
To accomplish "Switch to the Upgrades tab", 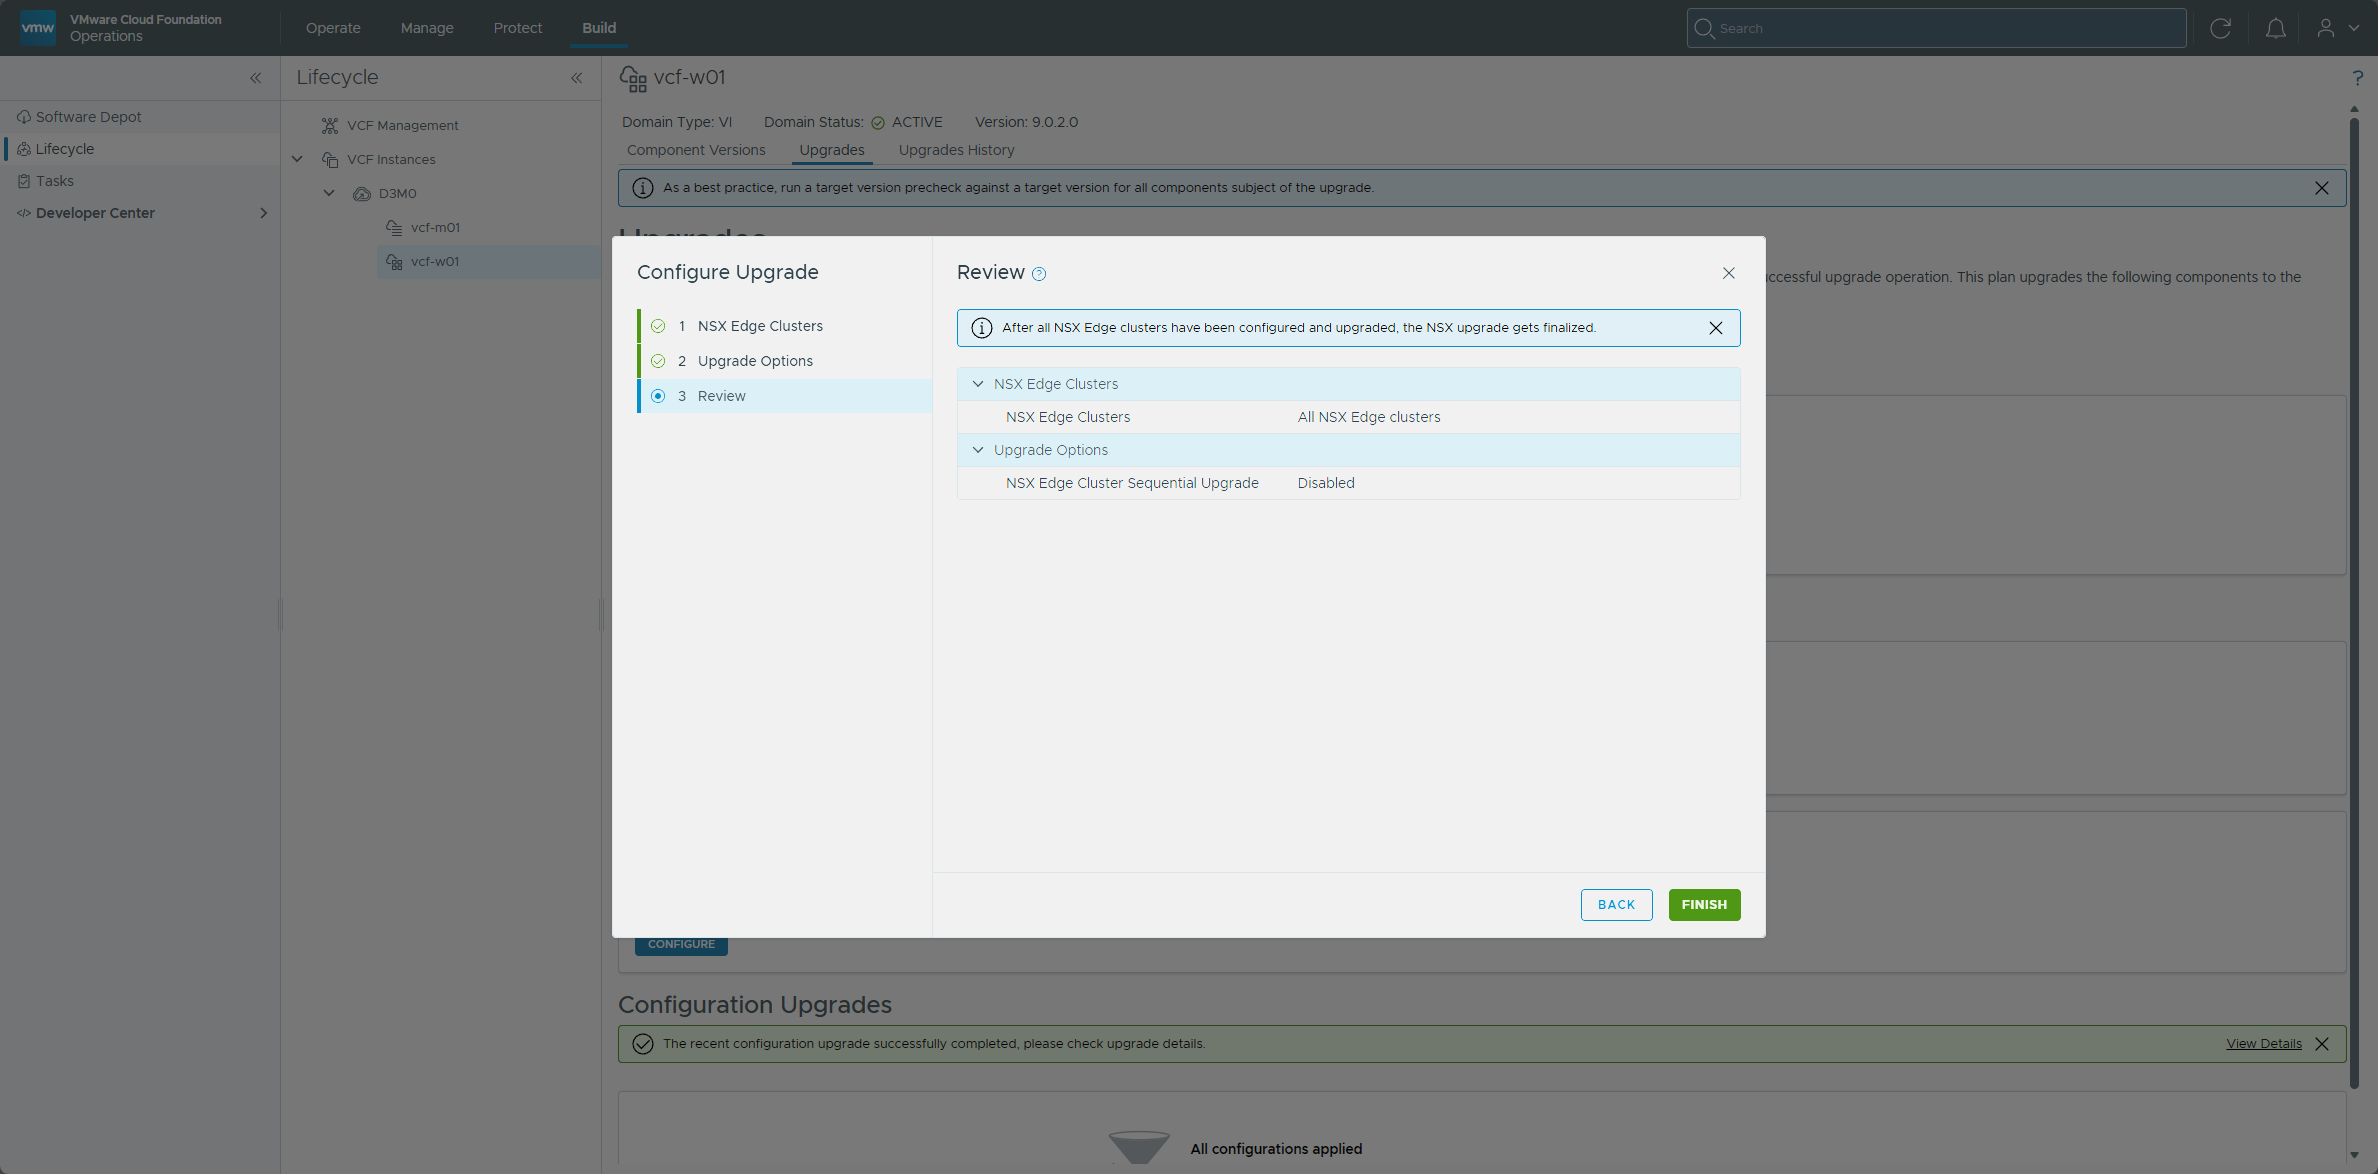I will point(832,150).
